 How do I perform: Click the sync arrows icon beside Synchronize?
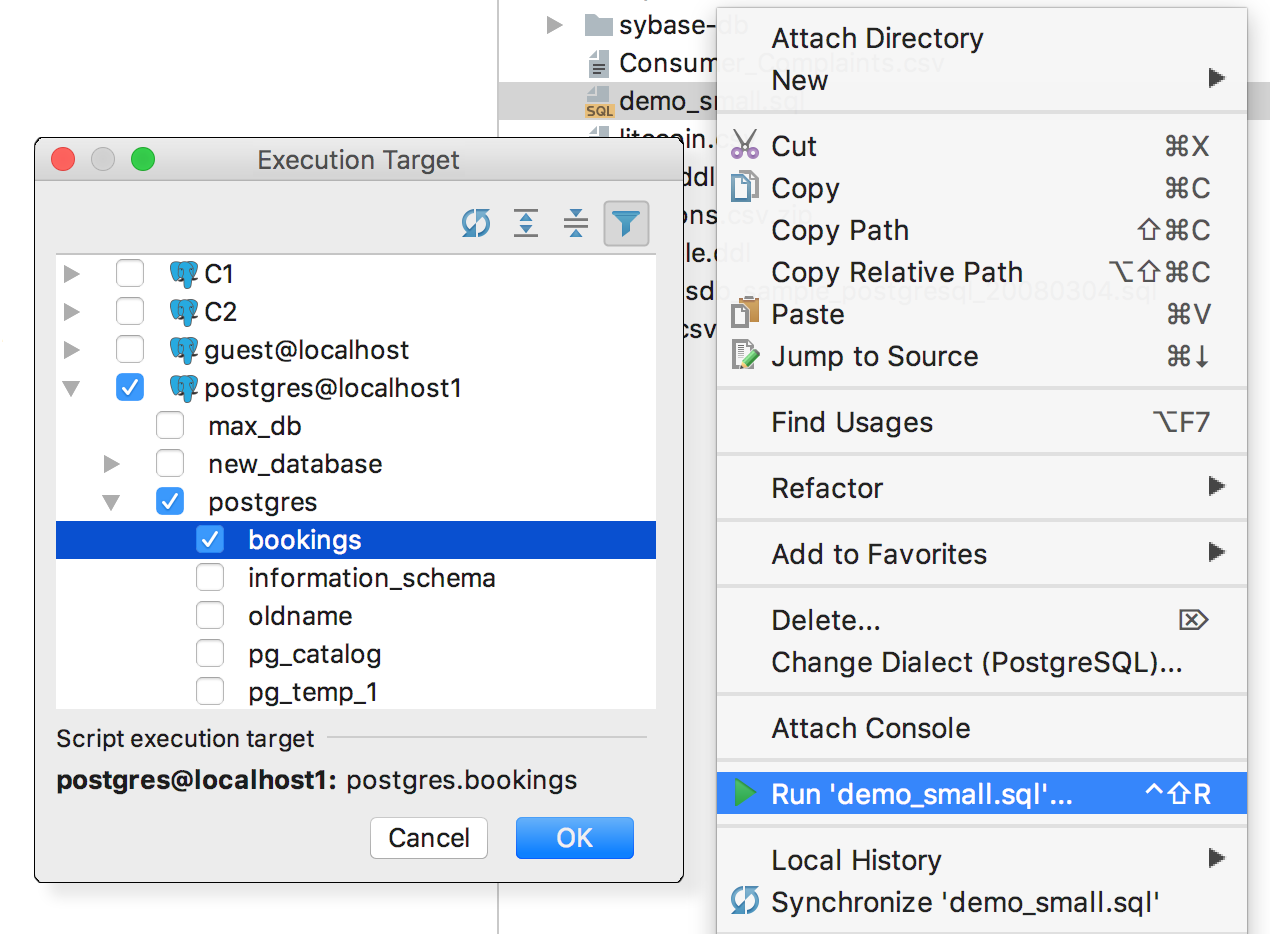point(745,901)
